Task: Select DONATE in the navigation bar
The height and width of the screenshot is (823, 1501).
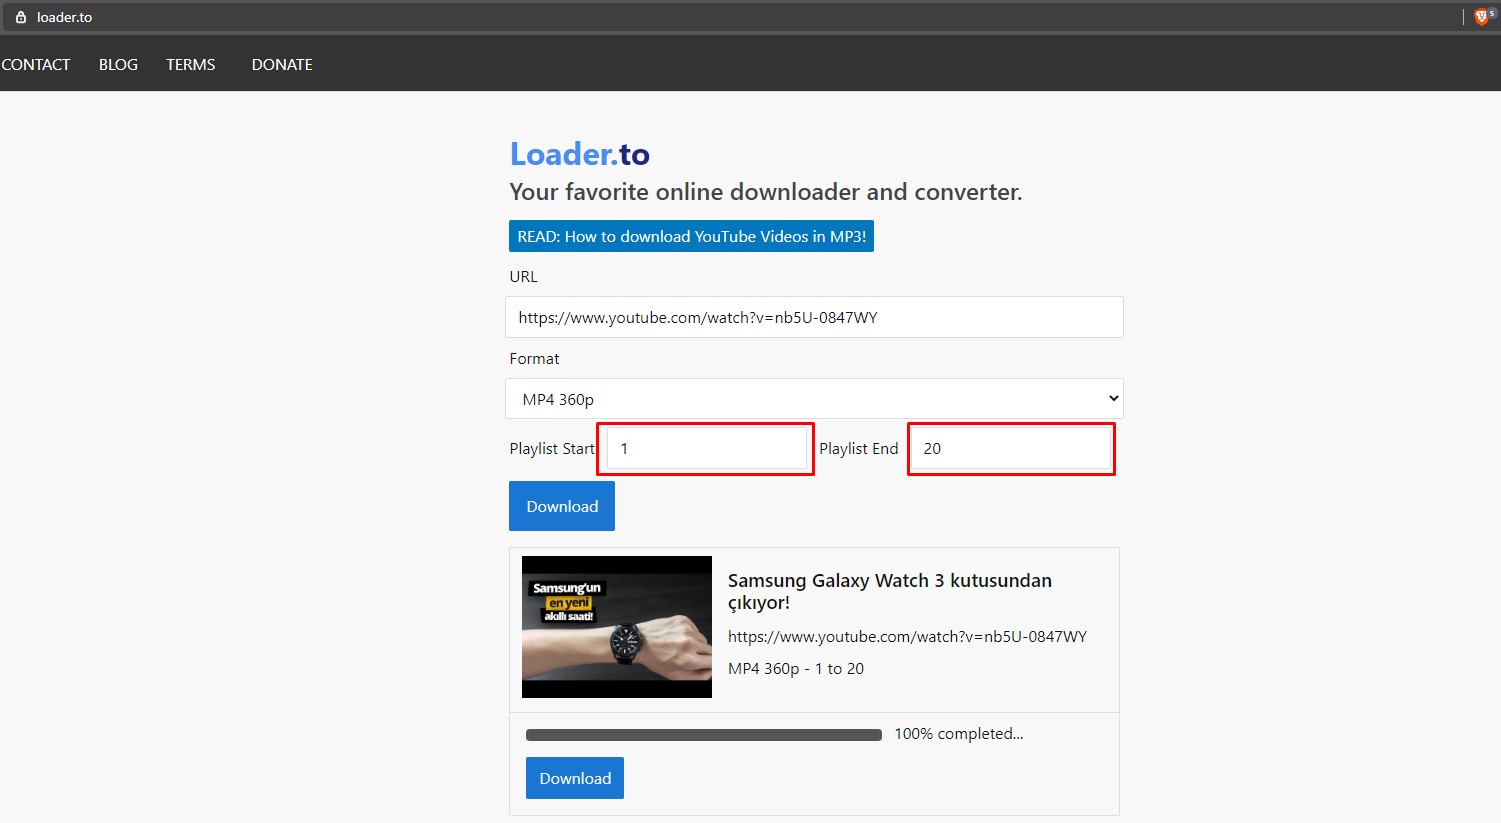Action: (x=282, y=64)
